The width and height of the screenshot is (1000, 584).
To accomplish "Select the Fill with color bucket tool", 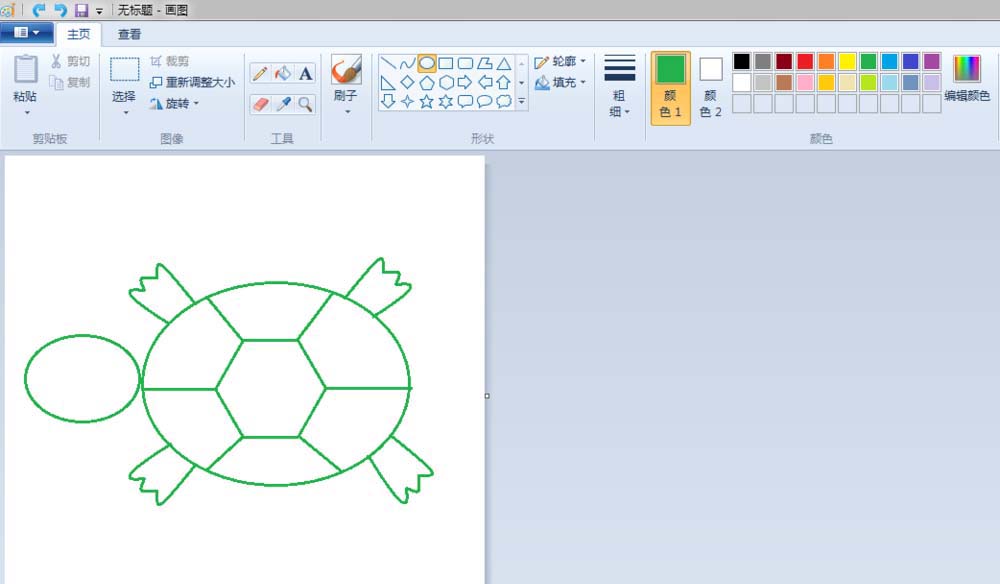I will click(x=283, y=74).
